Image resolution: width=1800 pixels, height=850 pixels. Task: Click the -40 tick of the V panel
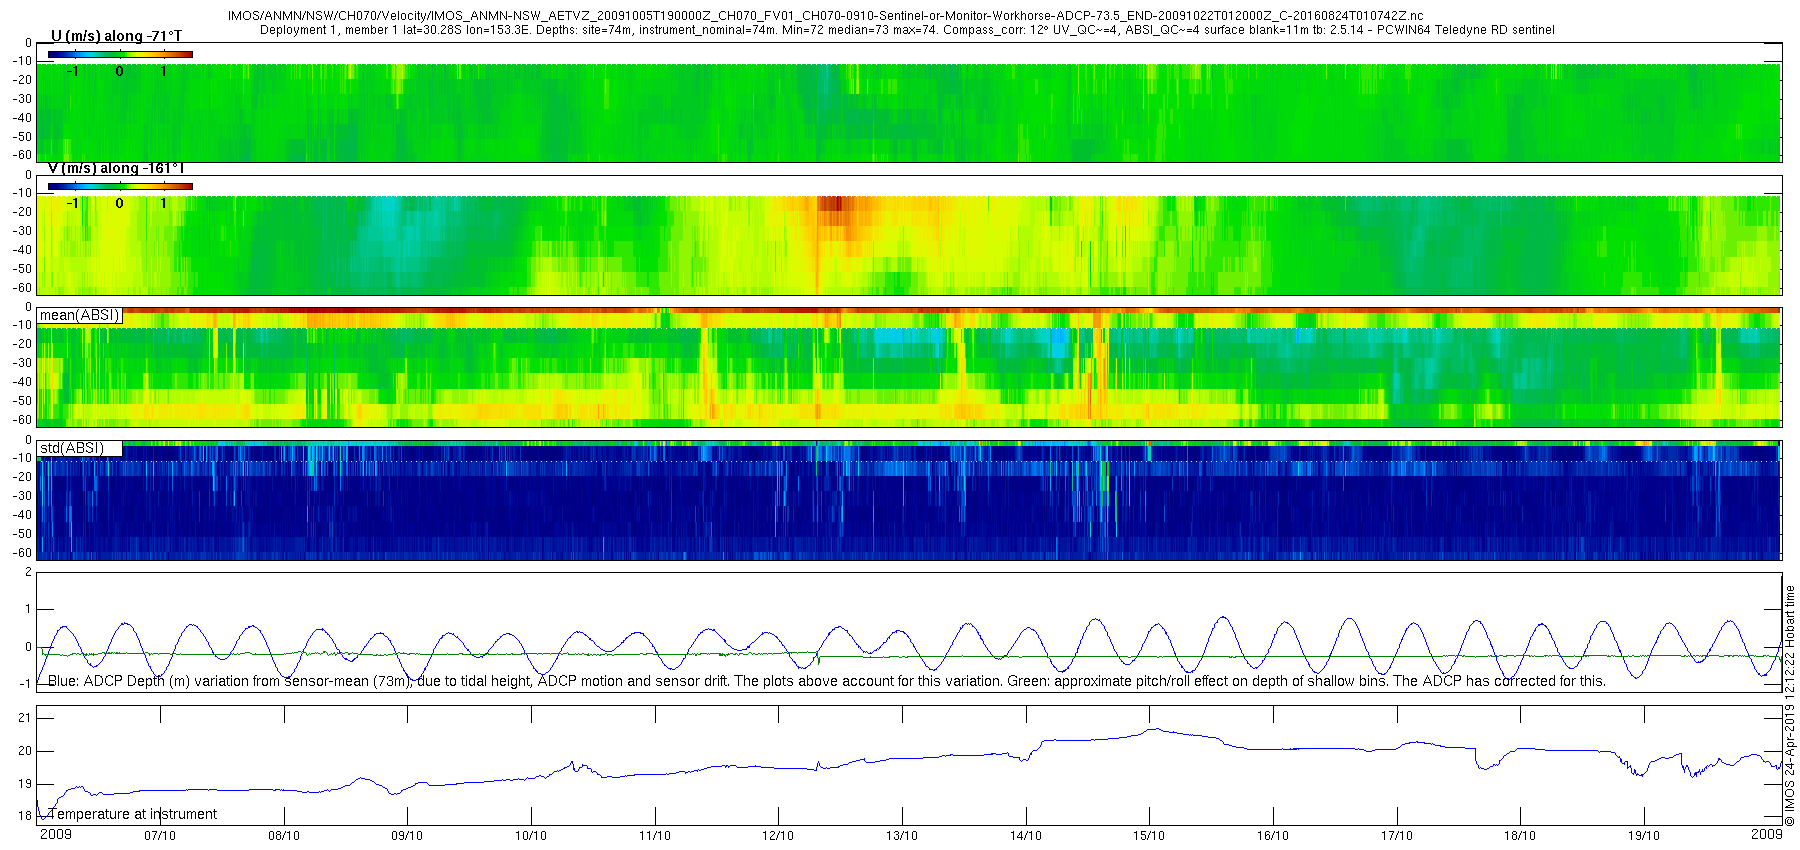22,250
